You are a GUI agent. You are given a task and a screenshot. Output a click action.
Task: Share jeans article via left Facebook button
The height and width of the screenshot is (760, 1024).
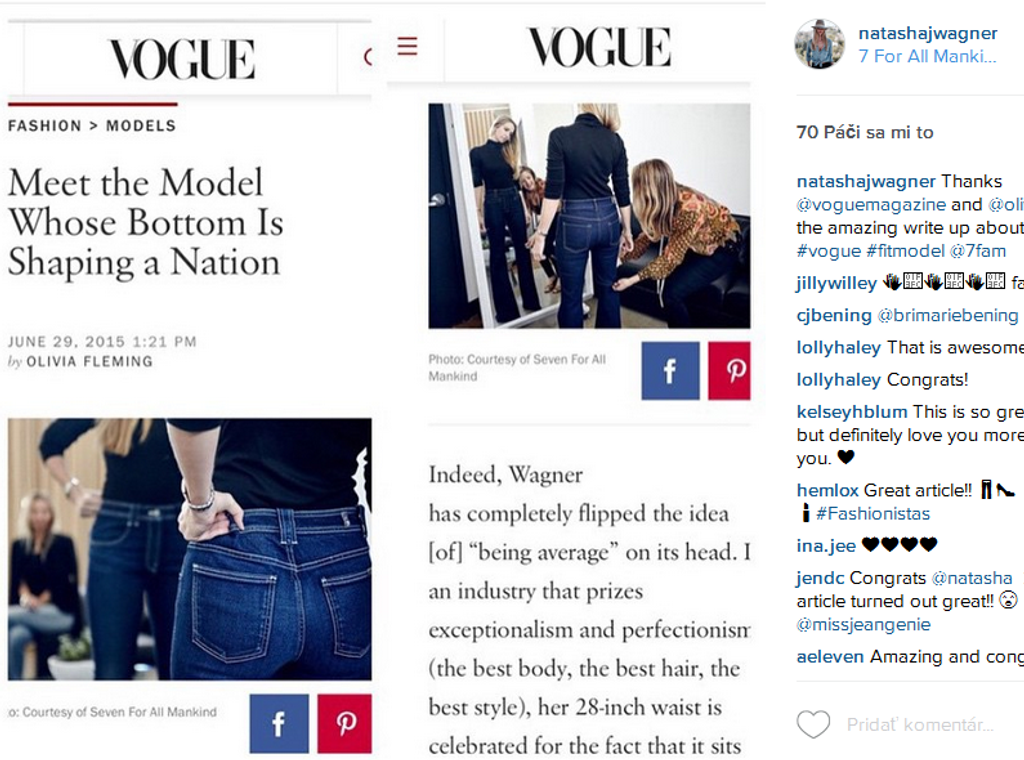tap(279, 723)
